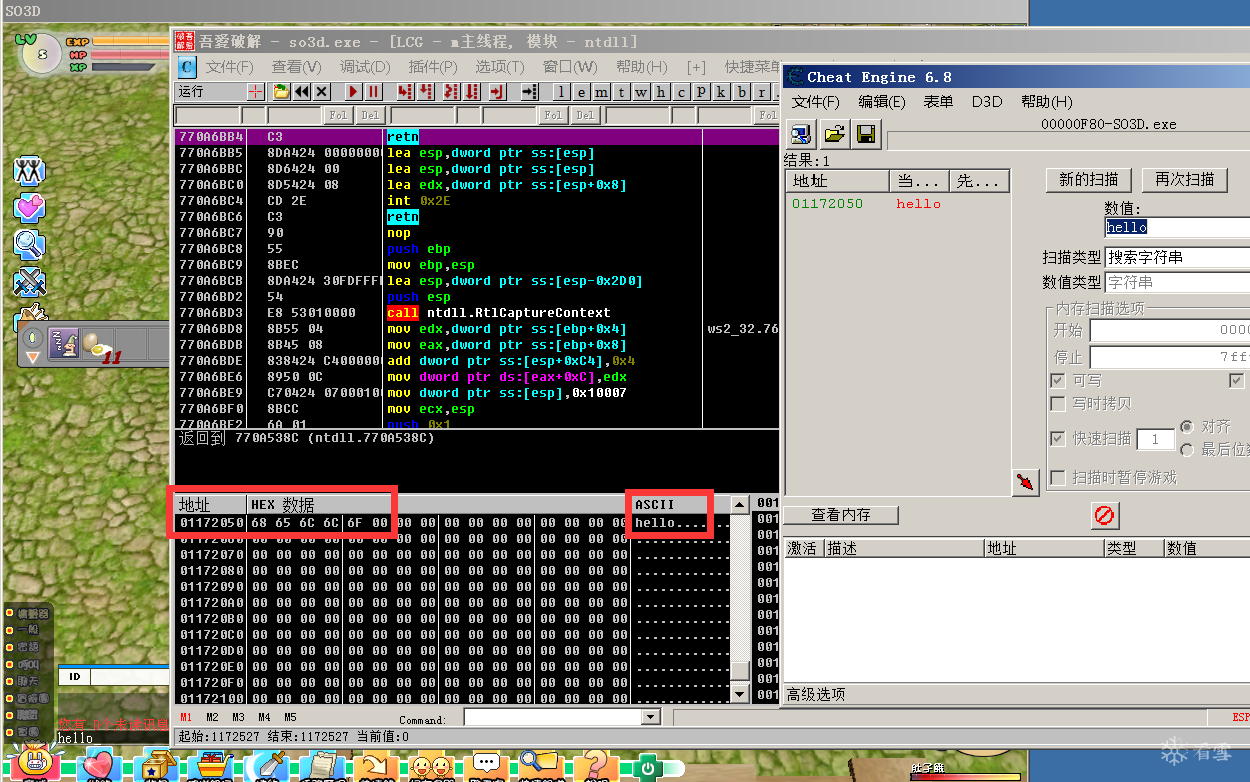
Task: Open the handles 'h' button
Action: point(661,91)
